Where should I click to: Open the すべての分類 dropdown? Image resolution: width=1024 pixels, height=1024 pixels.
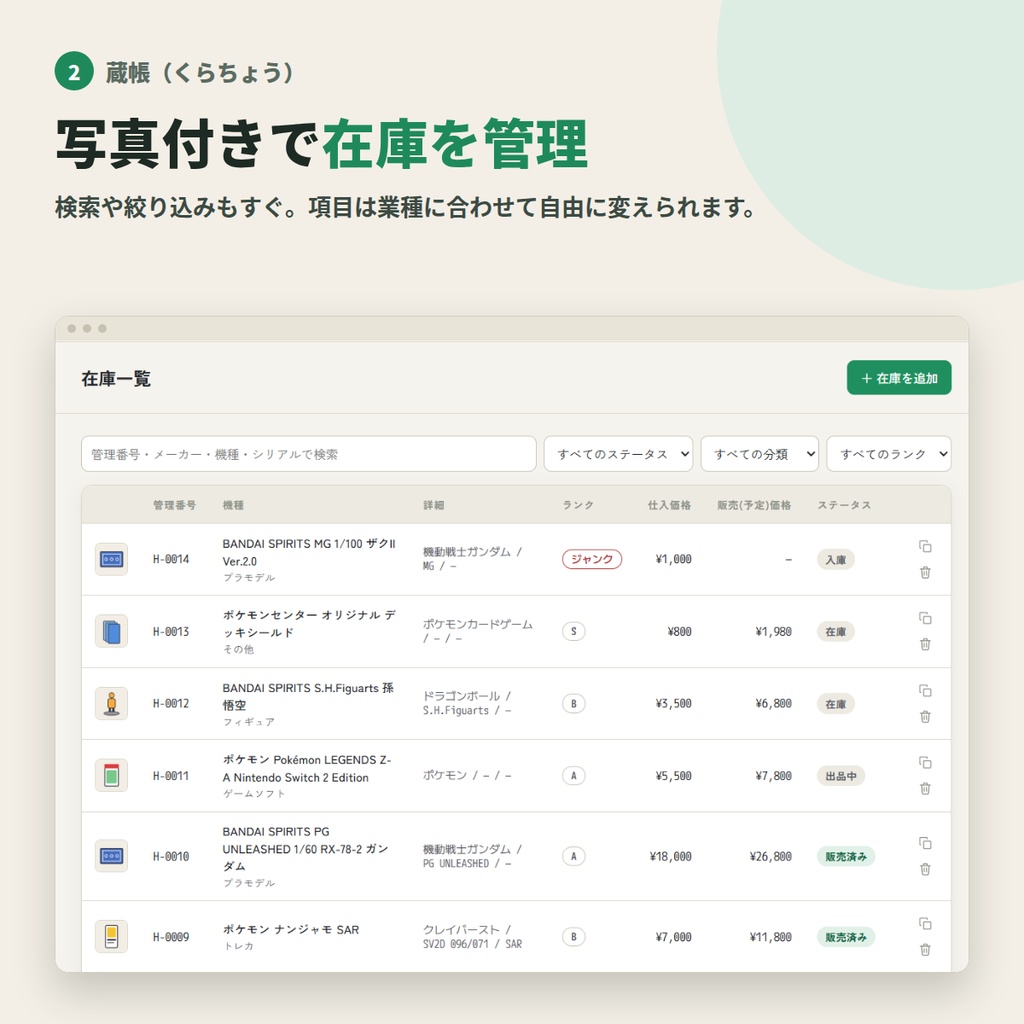pos(759,454)
